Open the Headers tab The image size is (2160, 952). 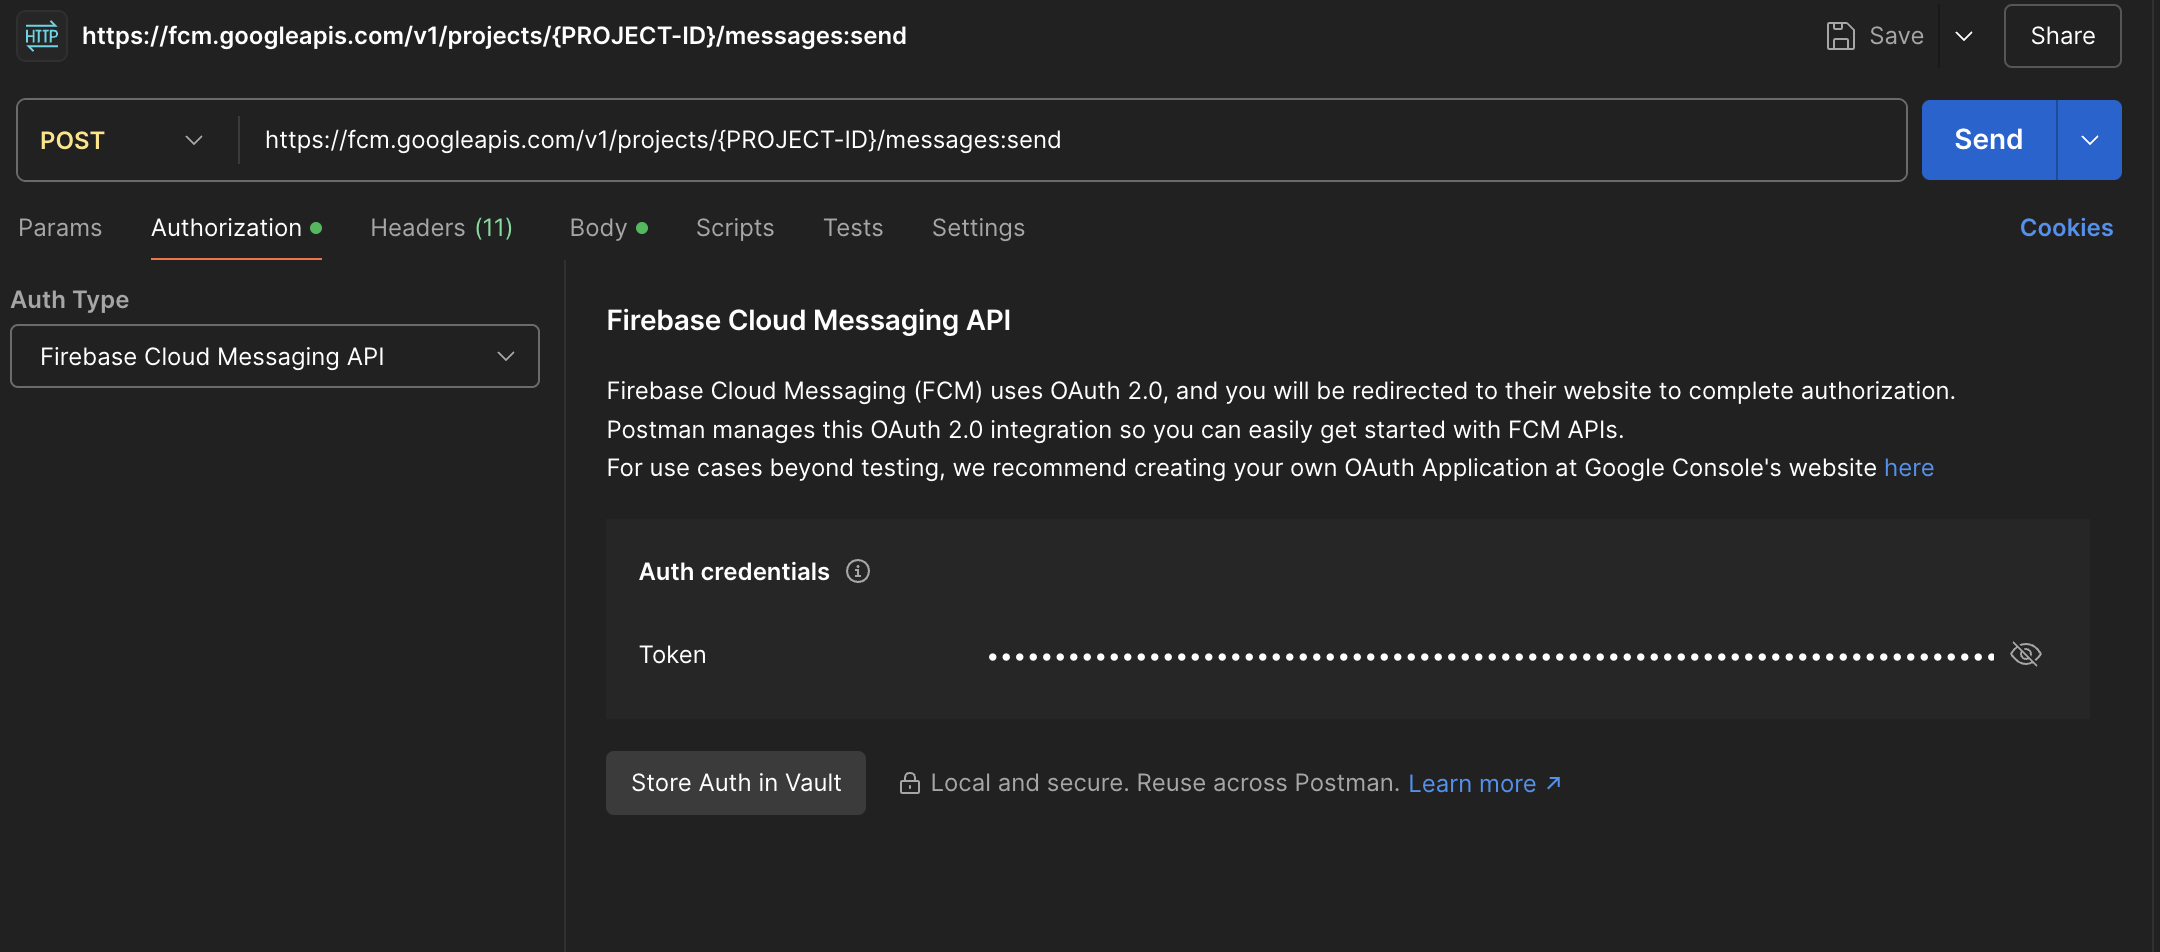(x=441, y=228)
